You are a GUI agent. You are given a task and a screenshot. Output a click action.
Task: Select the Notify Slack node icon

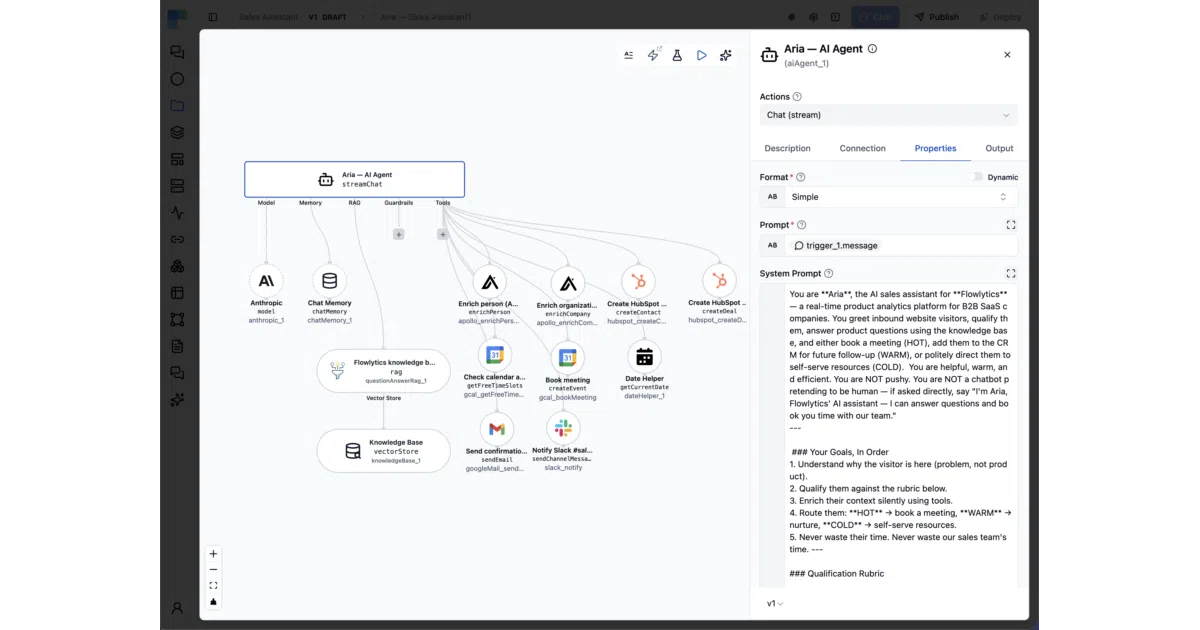563,429
